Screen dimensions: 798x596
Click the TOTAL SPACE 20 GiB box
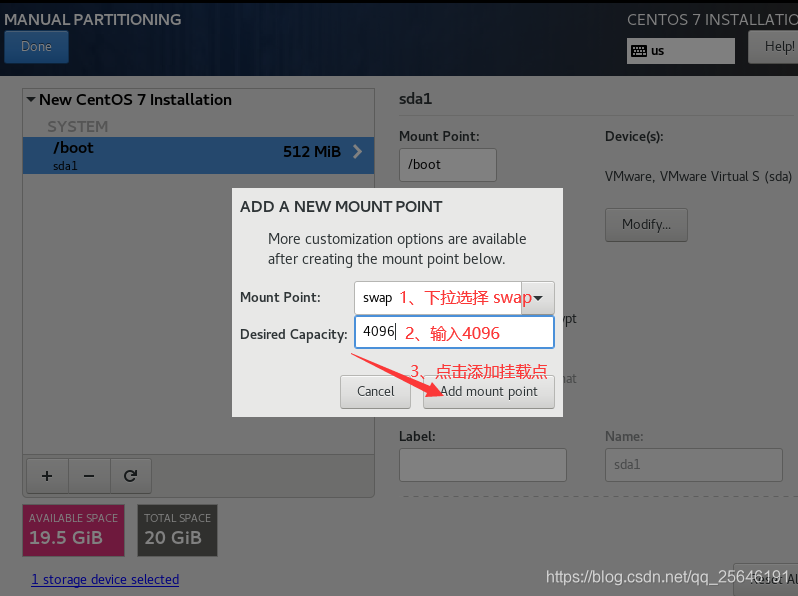click(x=177, y=530)
